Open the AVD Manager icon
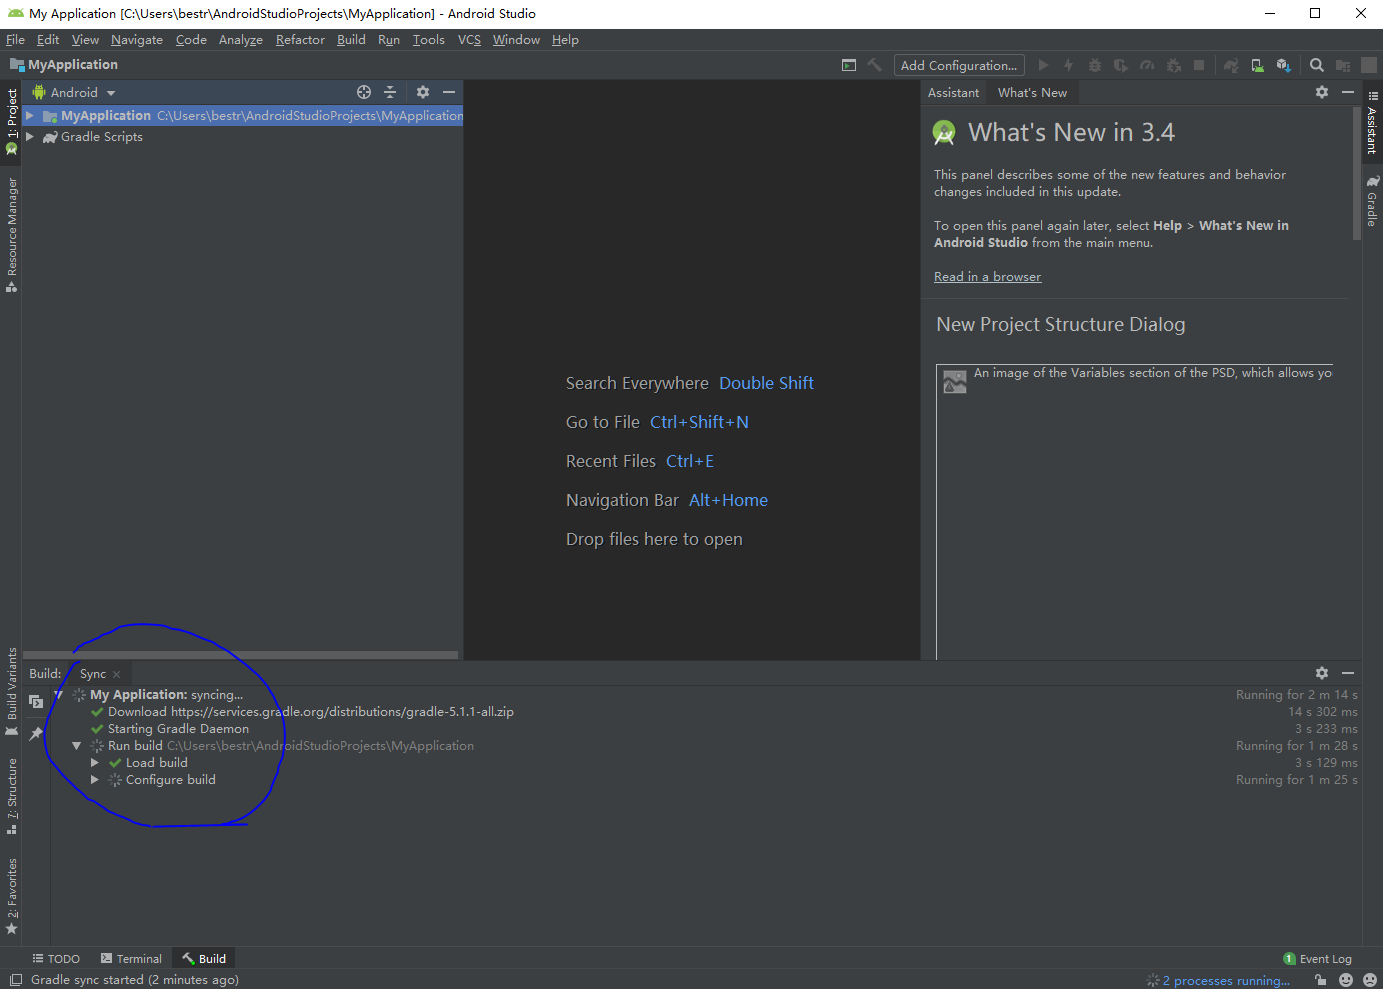 pos(1257,65)
